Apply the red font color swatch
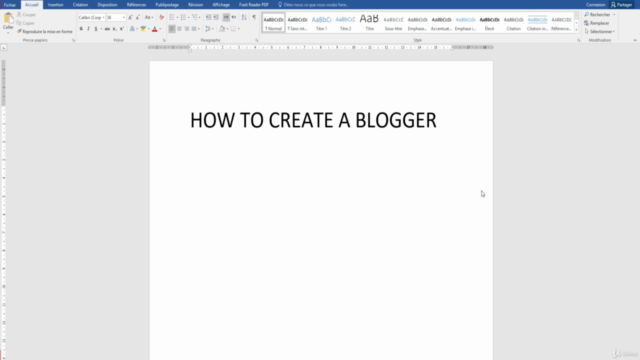This screenshot has height=360, width=640. (x=155, y=29)
